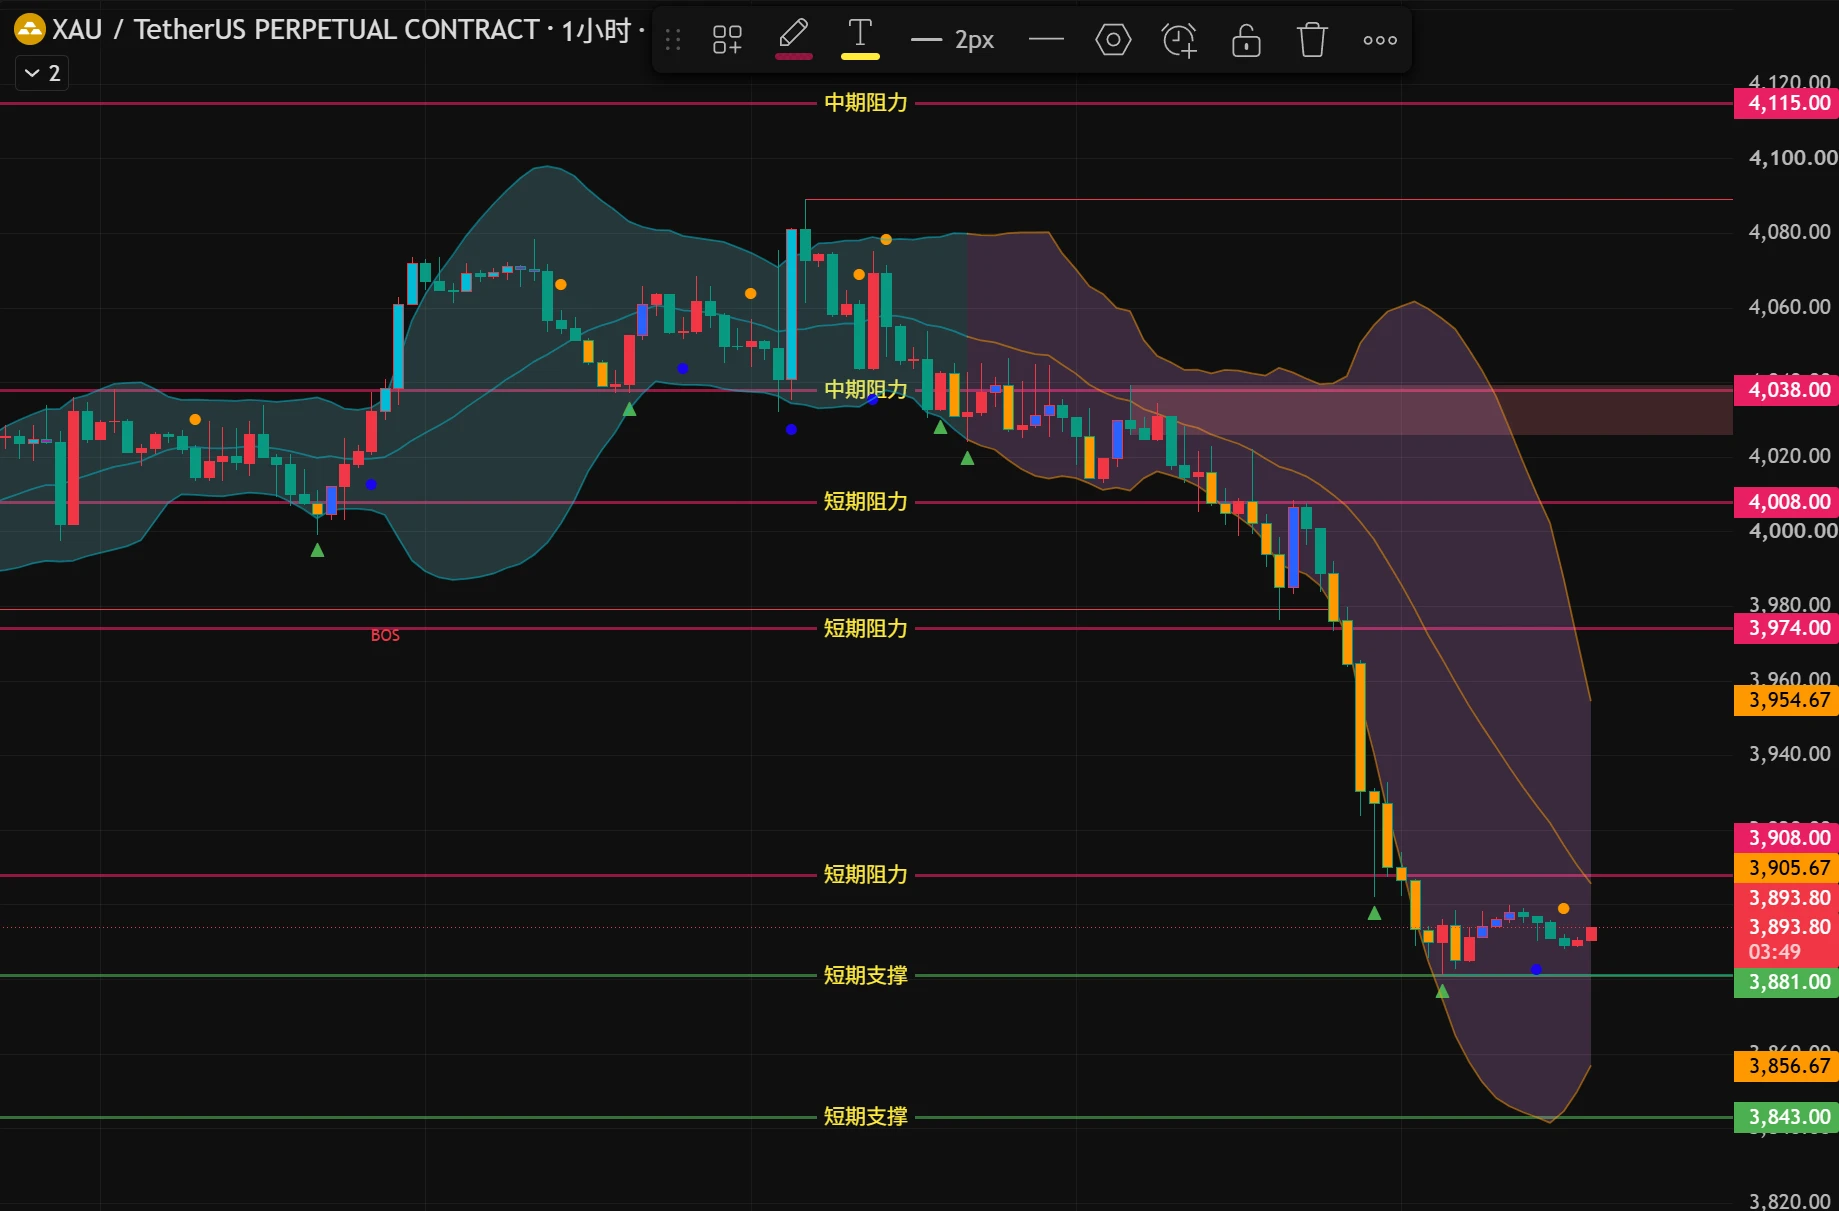The width and height of the screenshot is (1839, 1211).
Task: Change text color with the T icon
Action: coord(860,39)
